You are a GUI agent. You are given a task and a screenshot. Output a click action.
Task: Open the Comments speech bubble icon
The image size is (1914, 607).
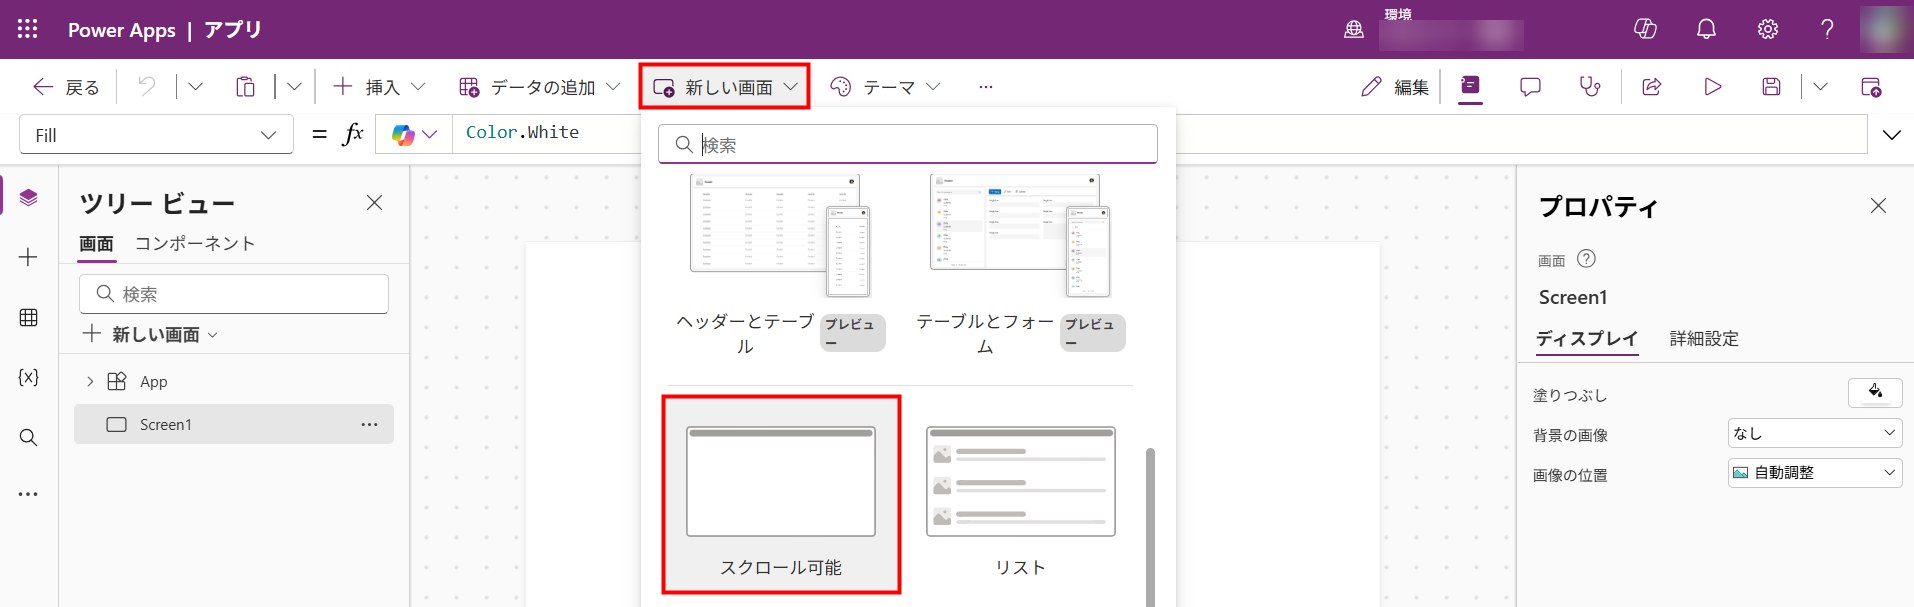tap(1529, 87)
